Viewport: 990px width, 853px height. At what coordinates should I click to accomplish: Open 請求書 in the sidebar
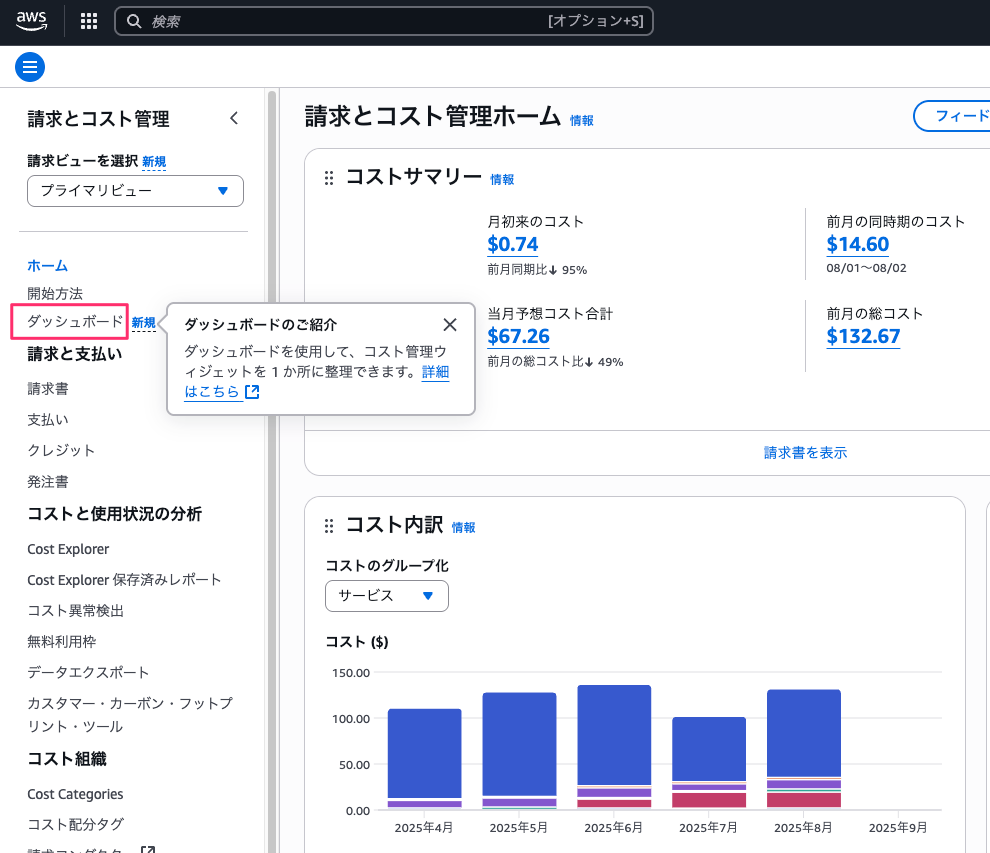click(x=48, y=389)
